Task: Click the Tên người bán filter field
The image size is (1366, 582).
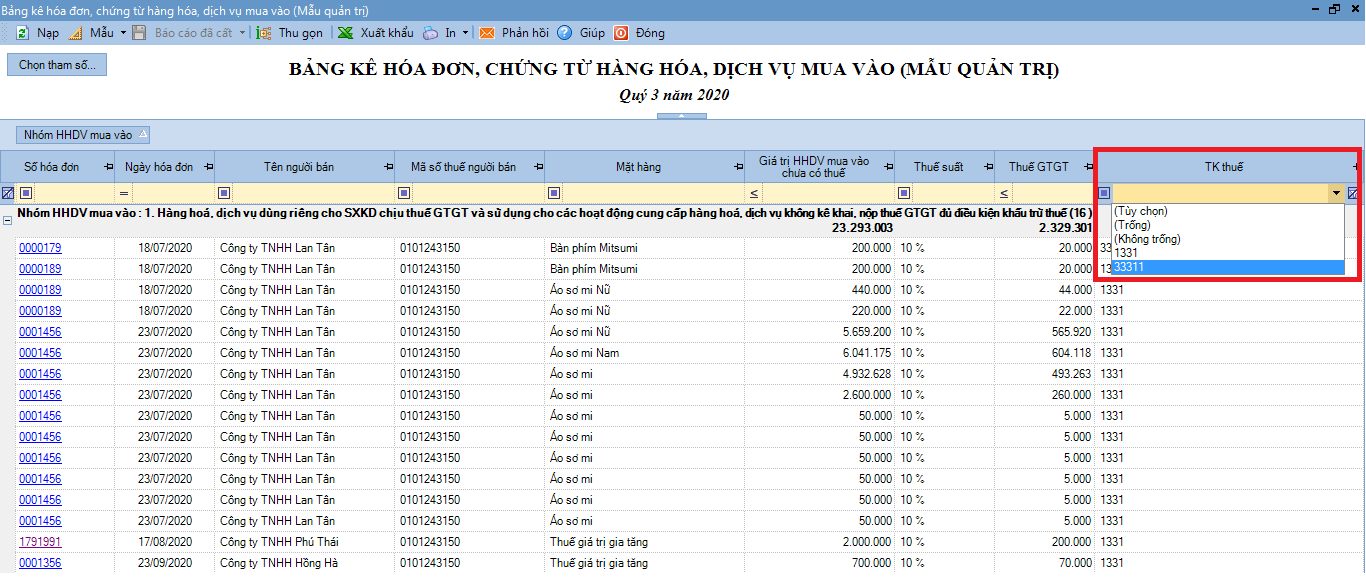Action: [x=312, y=193]
